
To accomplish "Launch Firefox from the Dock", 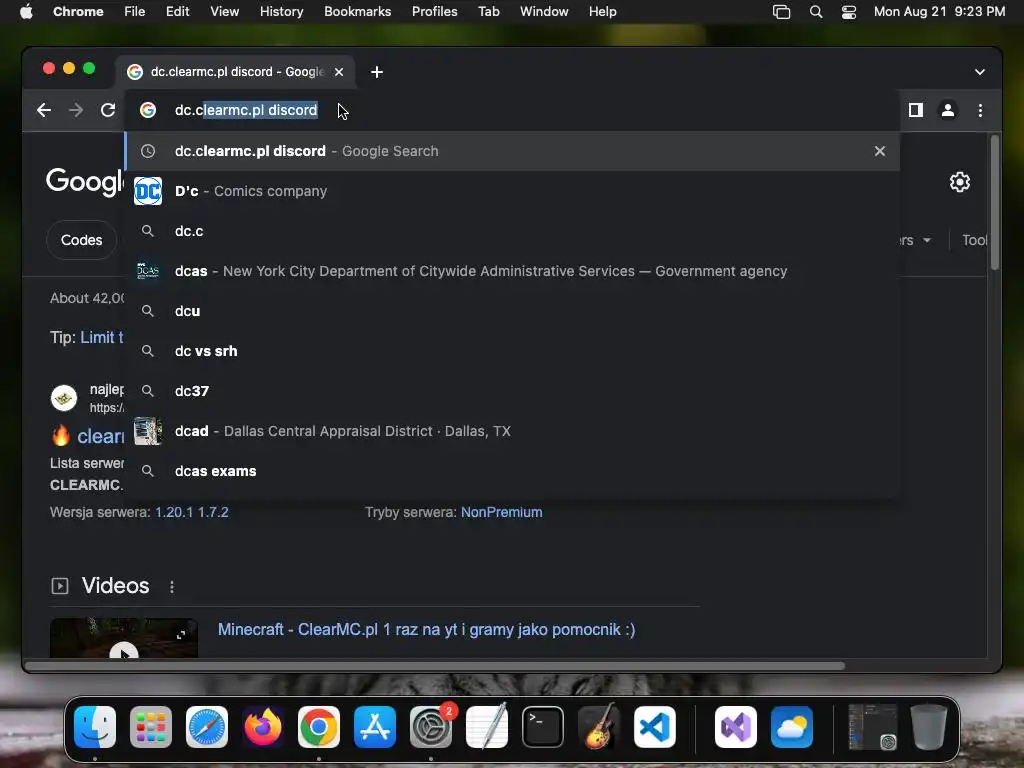I will (263, 727).
